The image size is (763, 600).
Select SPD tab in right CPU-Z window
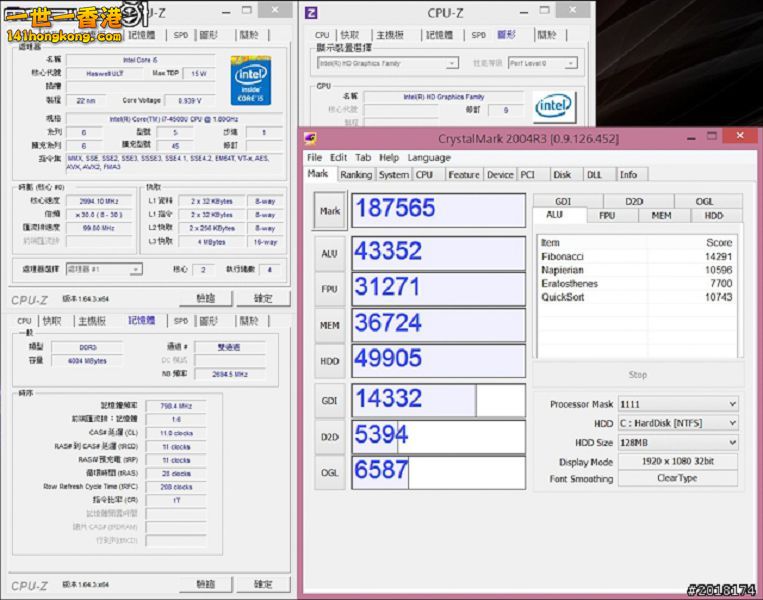click(479, 35)
